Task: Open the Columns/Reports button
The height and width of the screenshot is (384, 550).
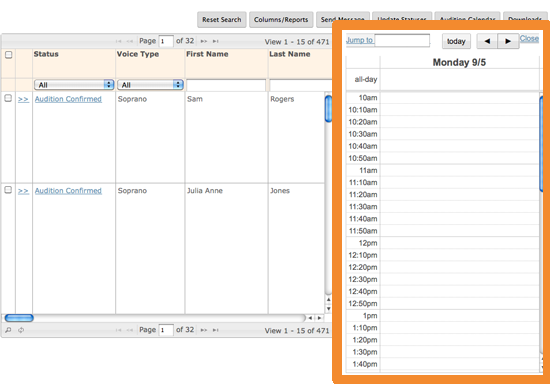Action: [281, 20]
